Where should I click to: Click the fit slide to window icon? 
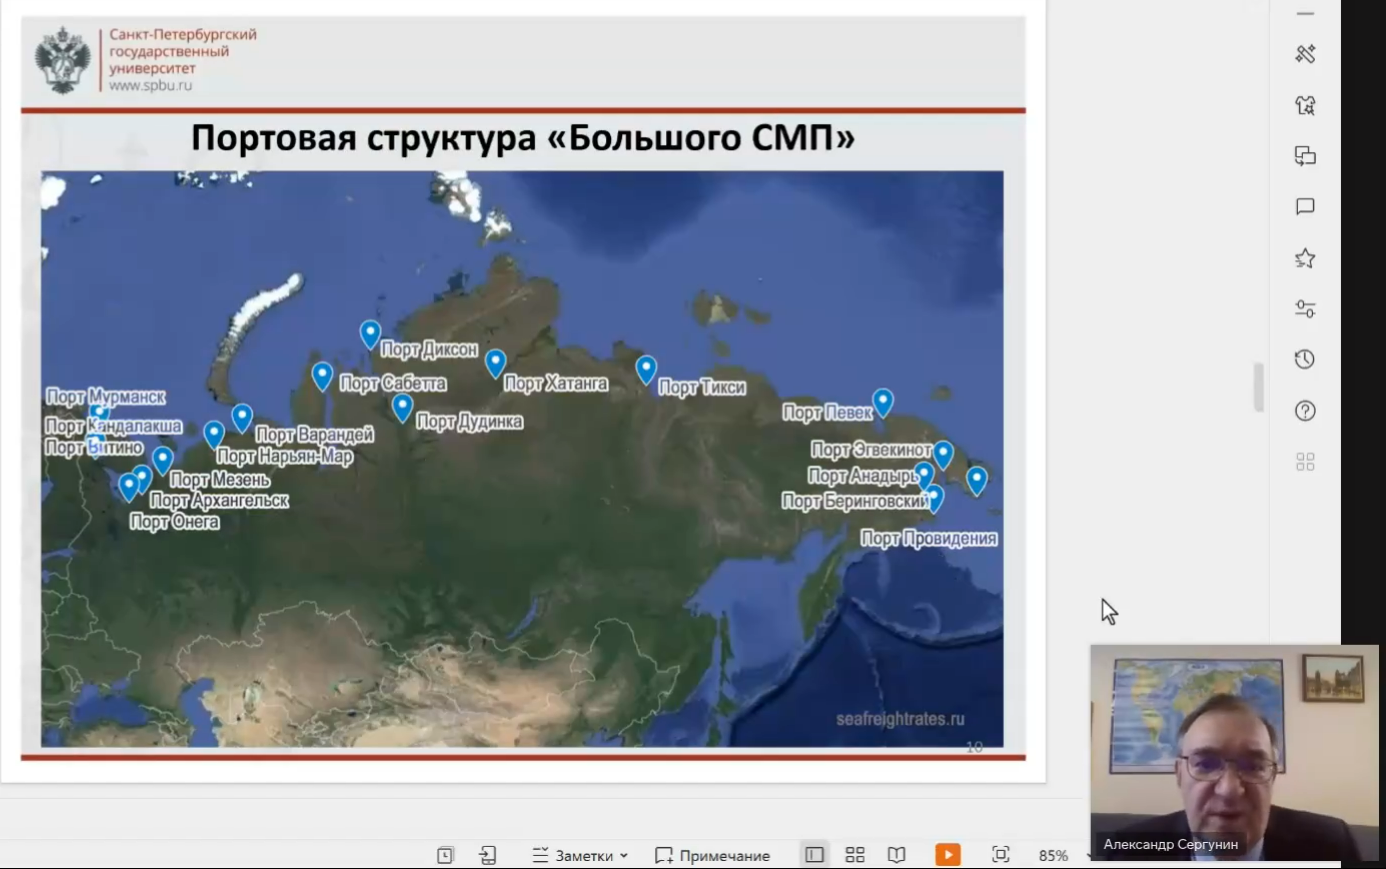click(1000, 854)
